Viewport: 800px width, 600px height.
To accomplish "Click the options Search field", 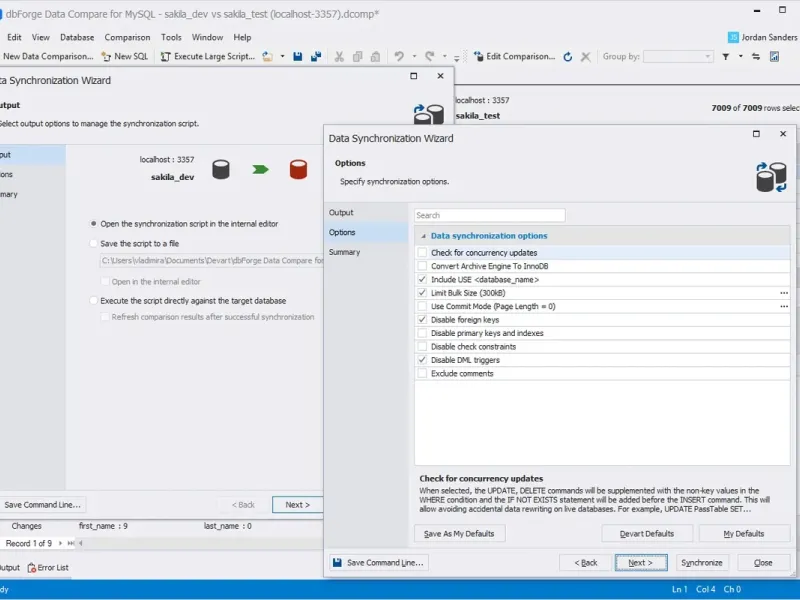I will pos(490,215).
